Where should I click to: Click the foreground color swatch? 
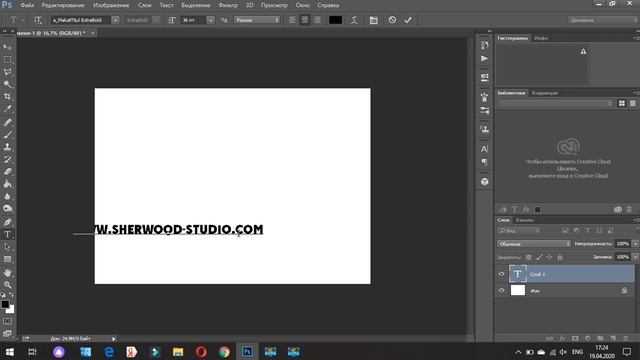tap(5, 304)
